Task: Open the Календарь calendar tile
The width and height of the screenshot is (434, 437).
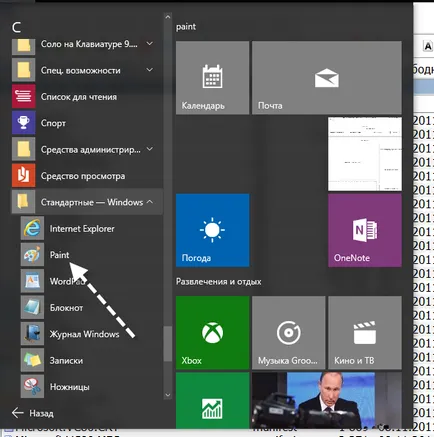Action: coord(212,78)
